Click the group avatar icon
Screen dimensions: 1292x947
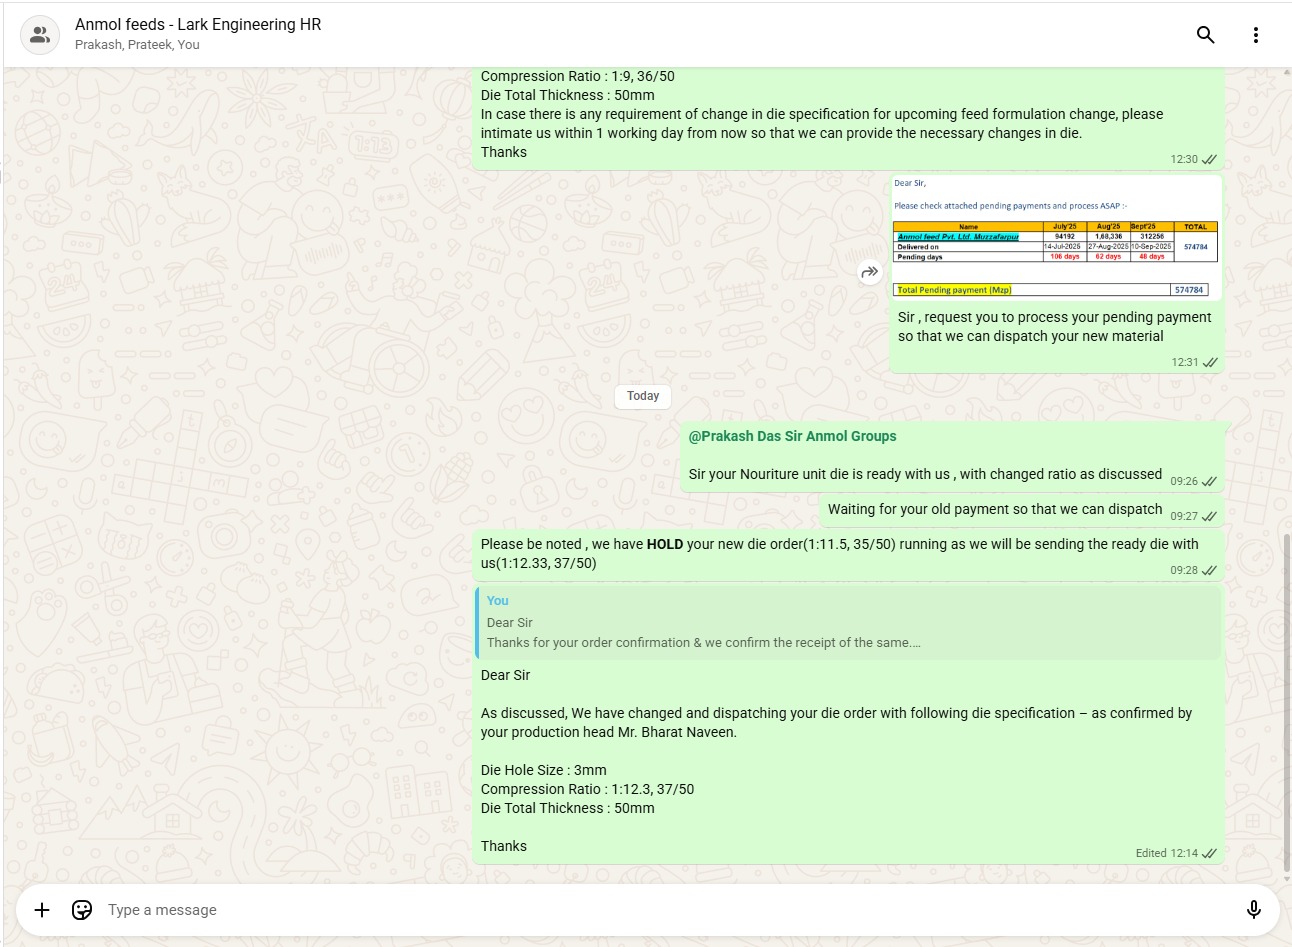40,35
